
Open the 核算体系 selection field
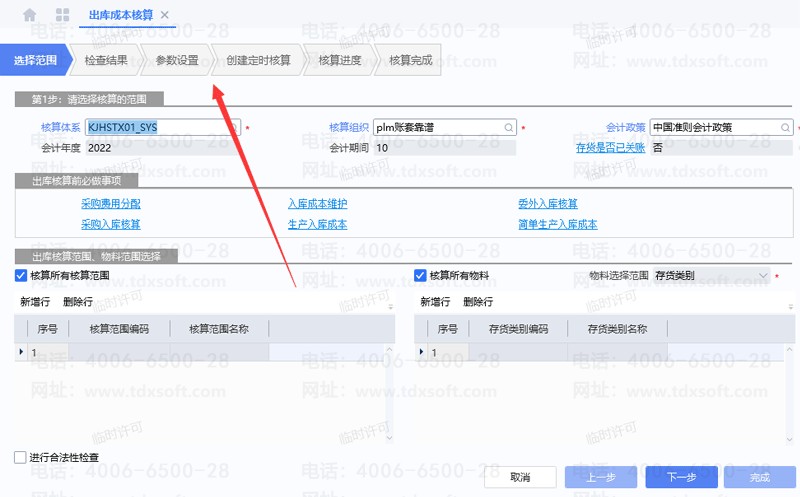(x=162, y=128)
